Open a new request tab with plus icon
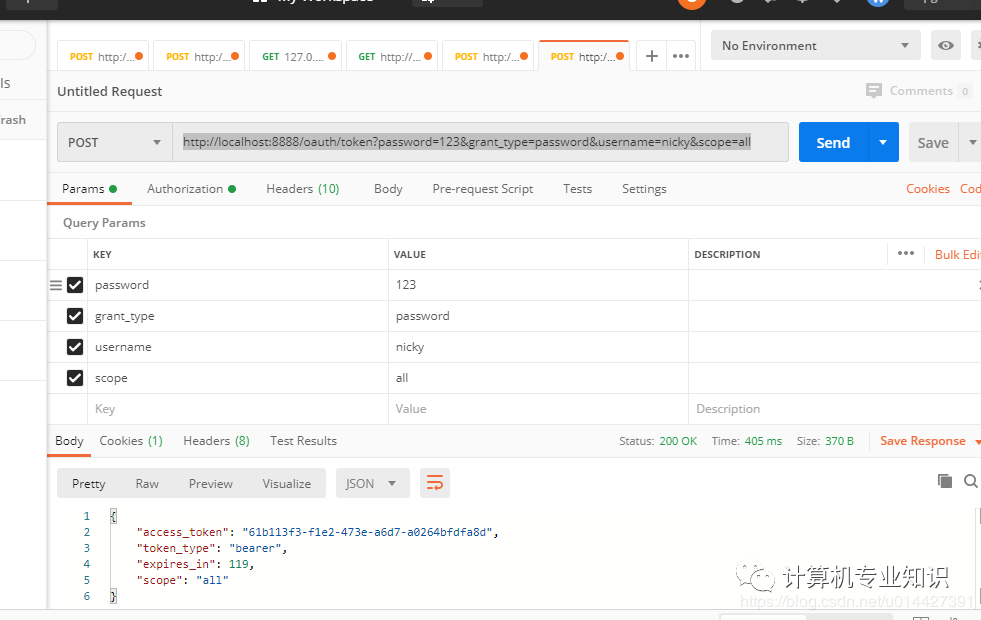Image resolution: width=981 pixels, height=620 pixels. tap(651, 56)
